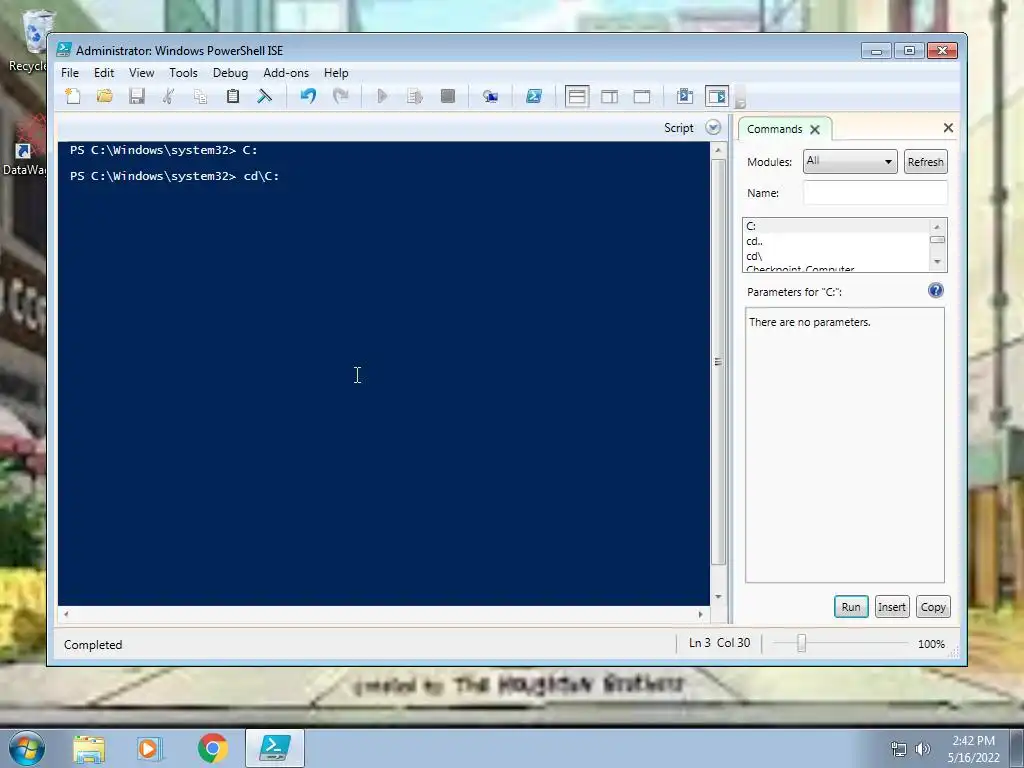Open Google Chrome from the taskbar

pos(212,749)
